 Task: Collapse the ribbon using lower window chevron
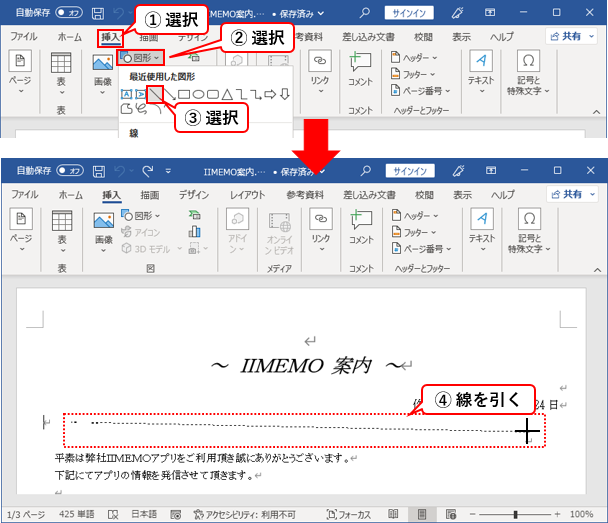pos(597,269)
